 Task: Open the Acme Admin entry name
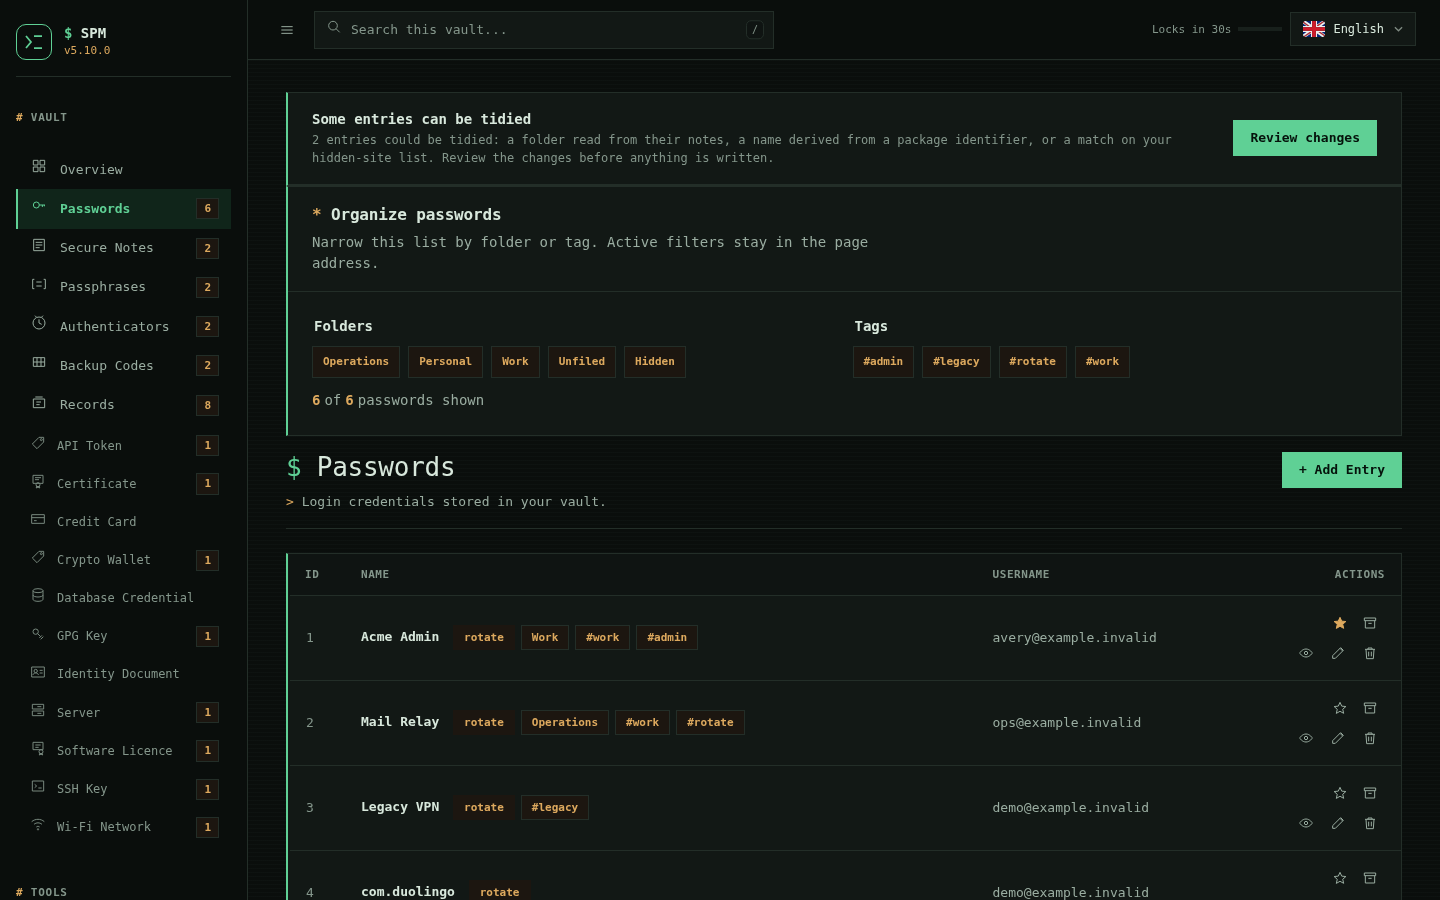[x=400, y=637]
